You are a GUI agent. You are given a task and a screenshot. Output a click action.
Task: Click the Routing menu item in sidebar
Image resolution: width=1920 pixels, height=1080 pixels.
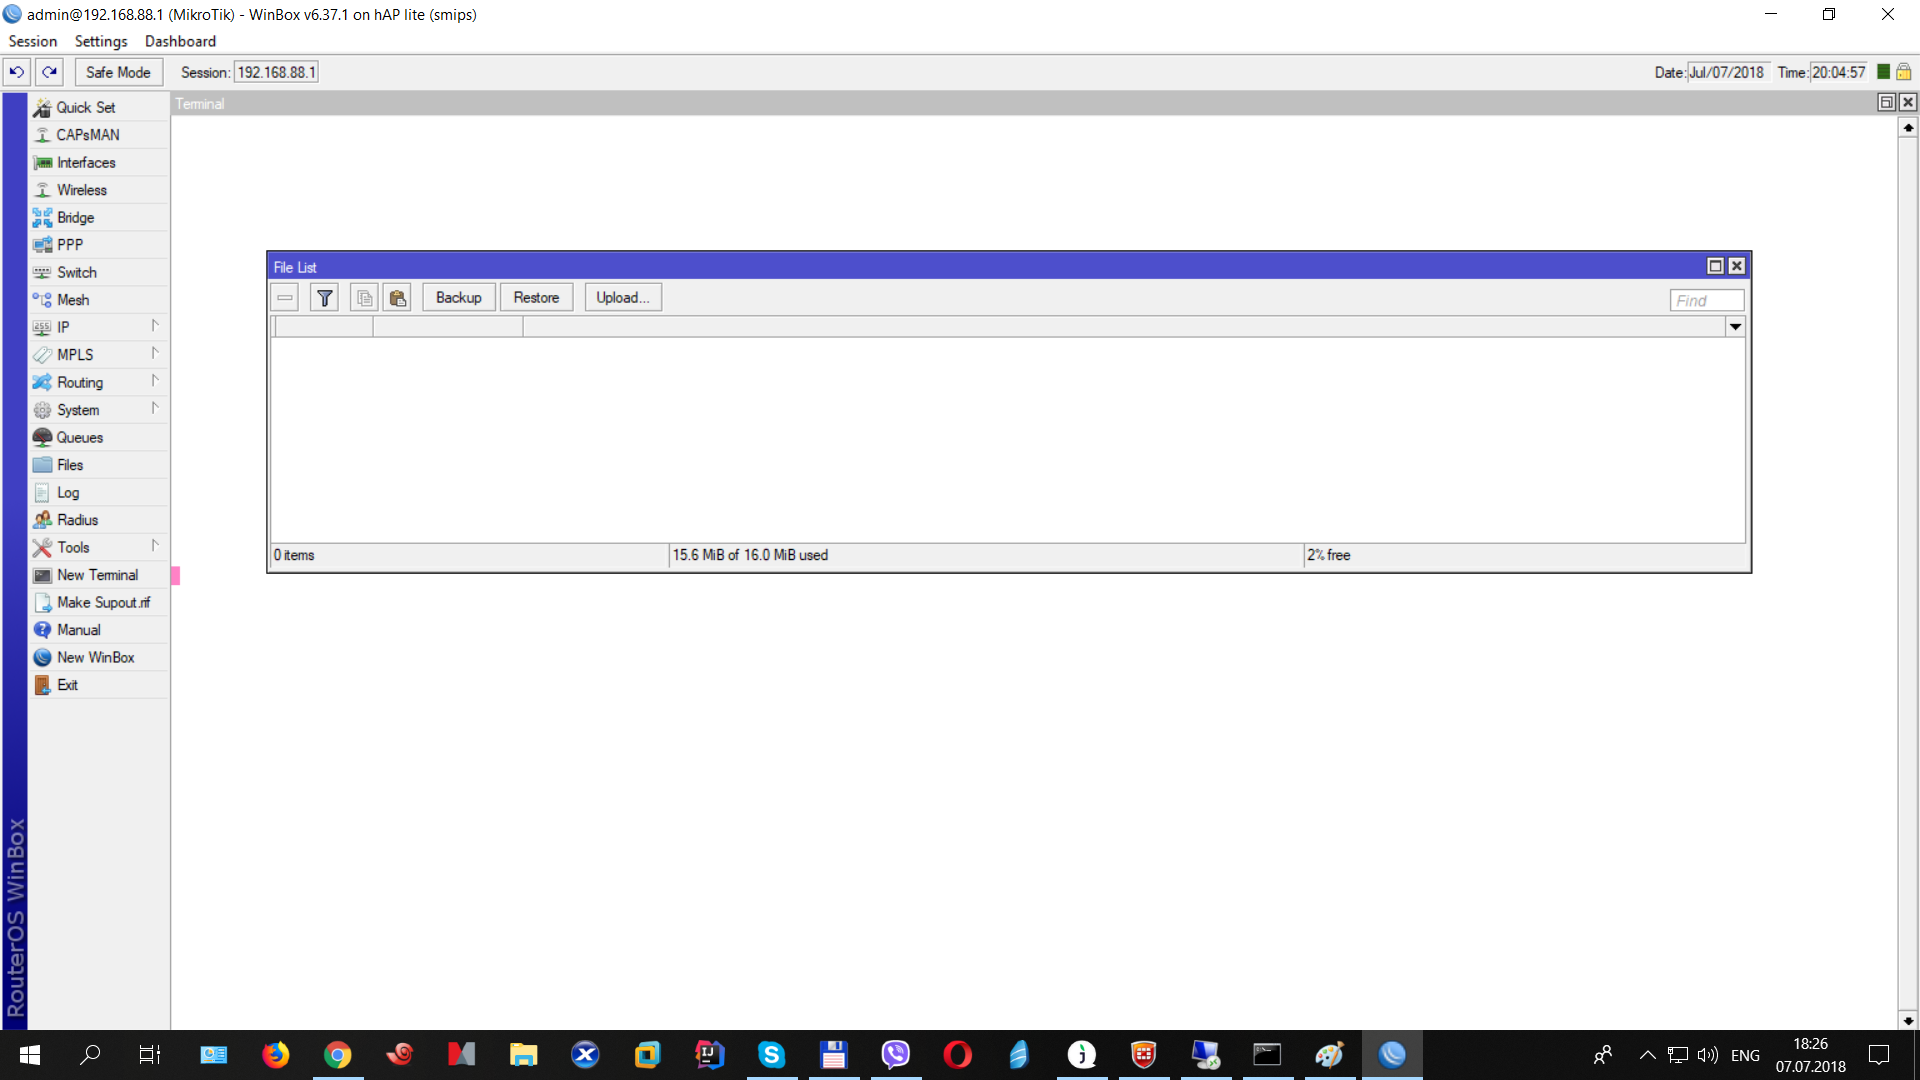click(x=99, y=382)
